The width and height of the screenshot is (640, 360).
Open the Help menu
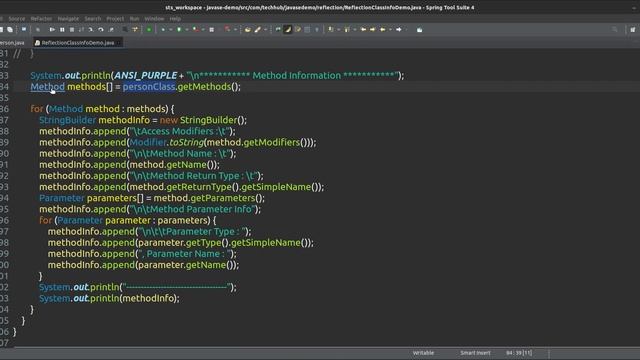[x=175, y=19]
